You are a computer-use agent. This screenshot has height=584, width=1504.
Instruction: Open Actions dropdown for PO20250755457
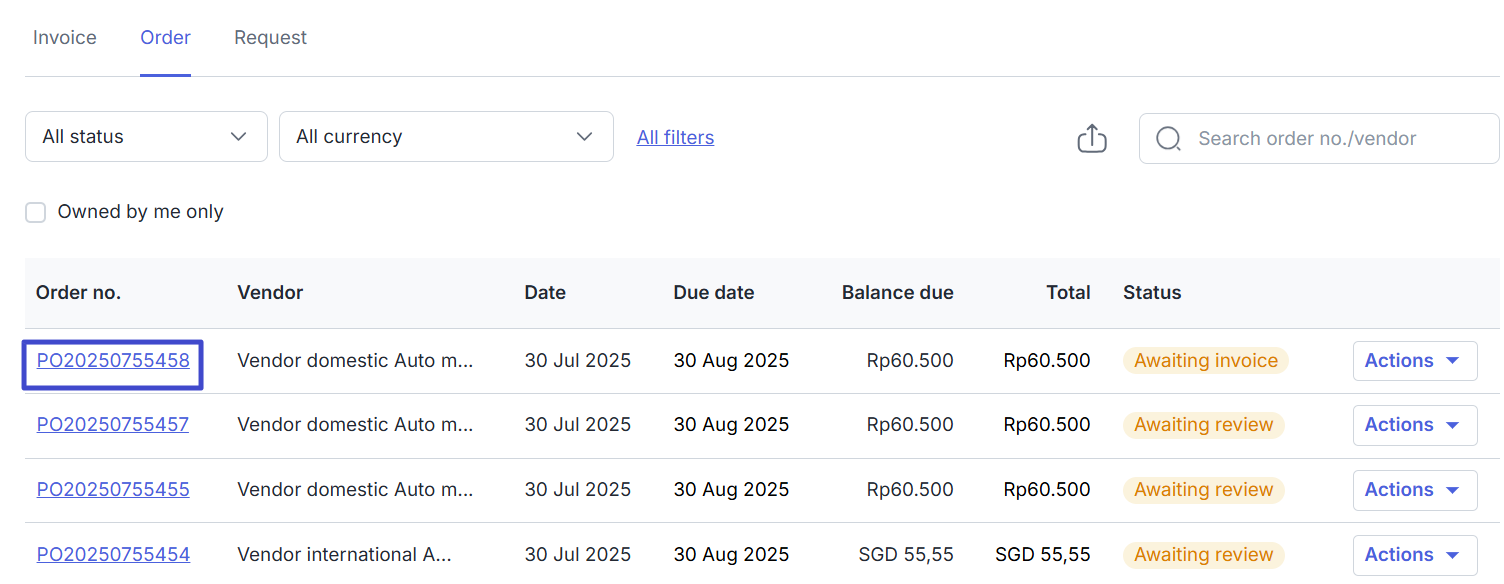(x=1414, y=425)
